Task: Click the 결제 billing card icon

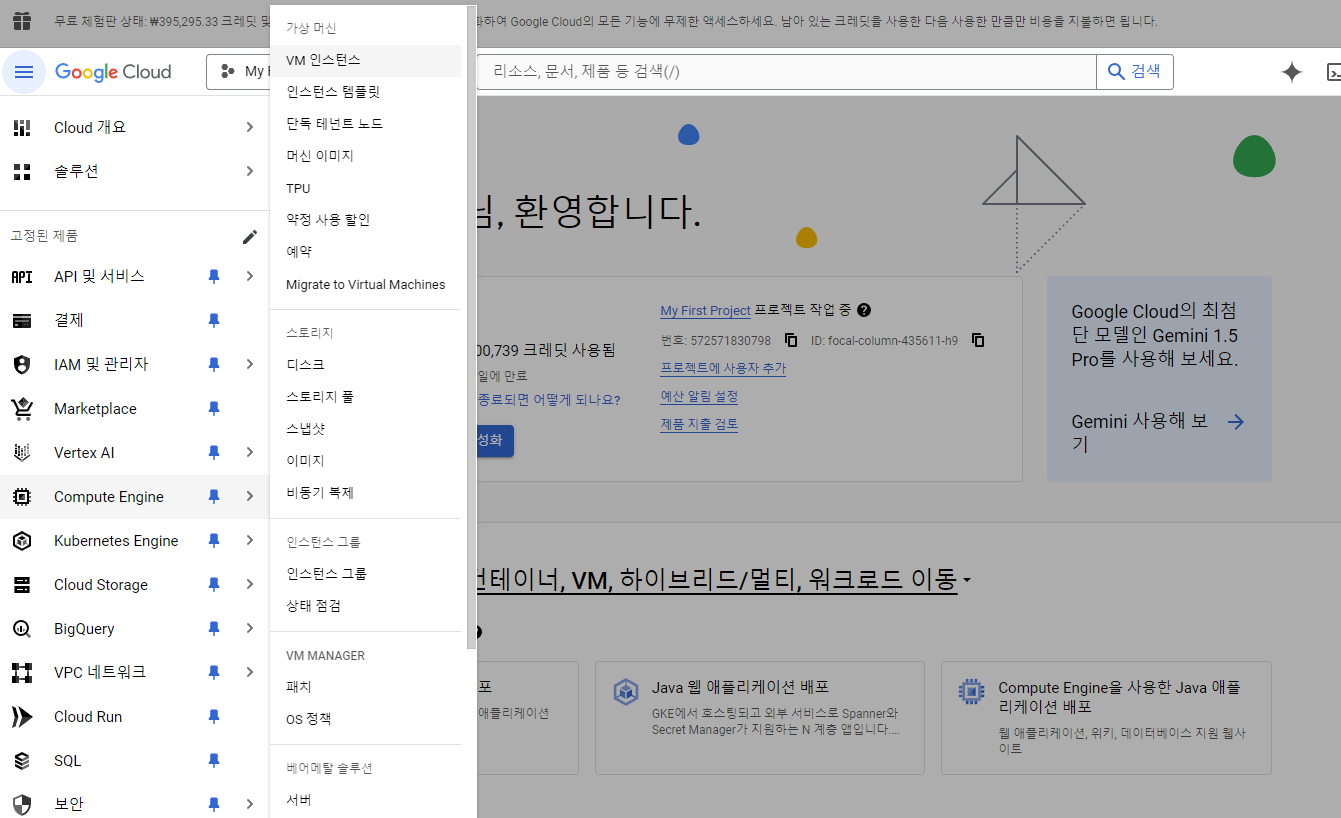Action: point(22,321)
